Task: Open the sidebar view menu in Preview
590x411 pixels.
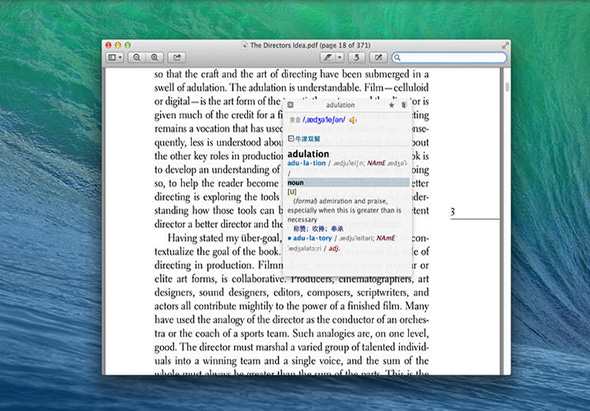Action: point(115,58)
